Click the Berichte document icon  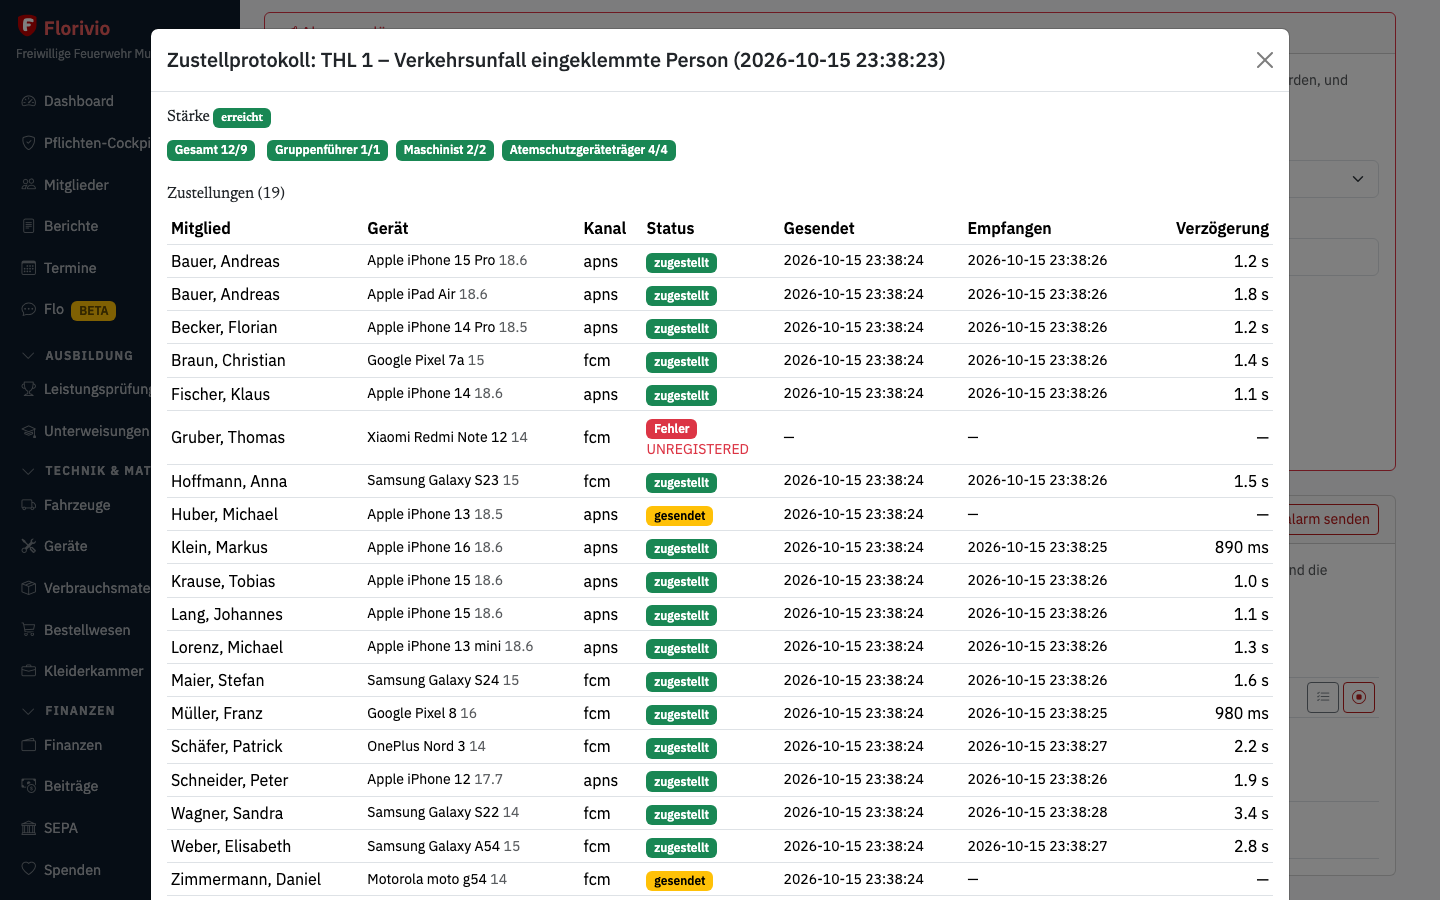point(29,226)
